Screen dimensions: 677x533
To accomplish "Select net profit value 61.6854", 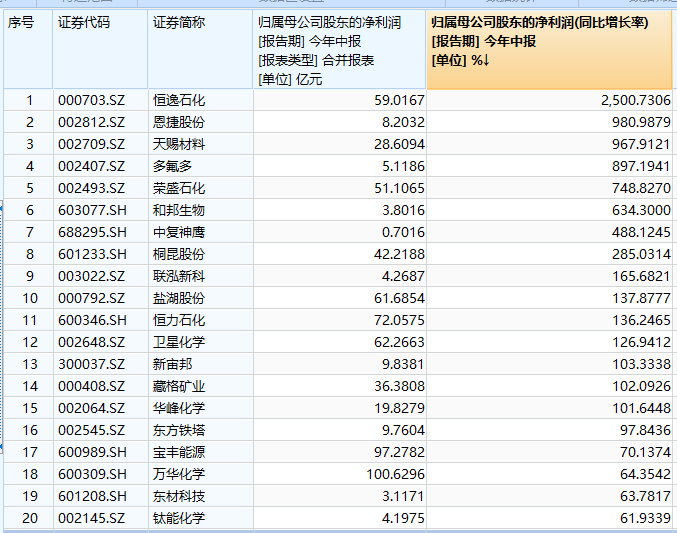I will click(x=339, y=298).
